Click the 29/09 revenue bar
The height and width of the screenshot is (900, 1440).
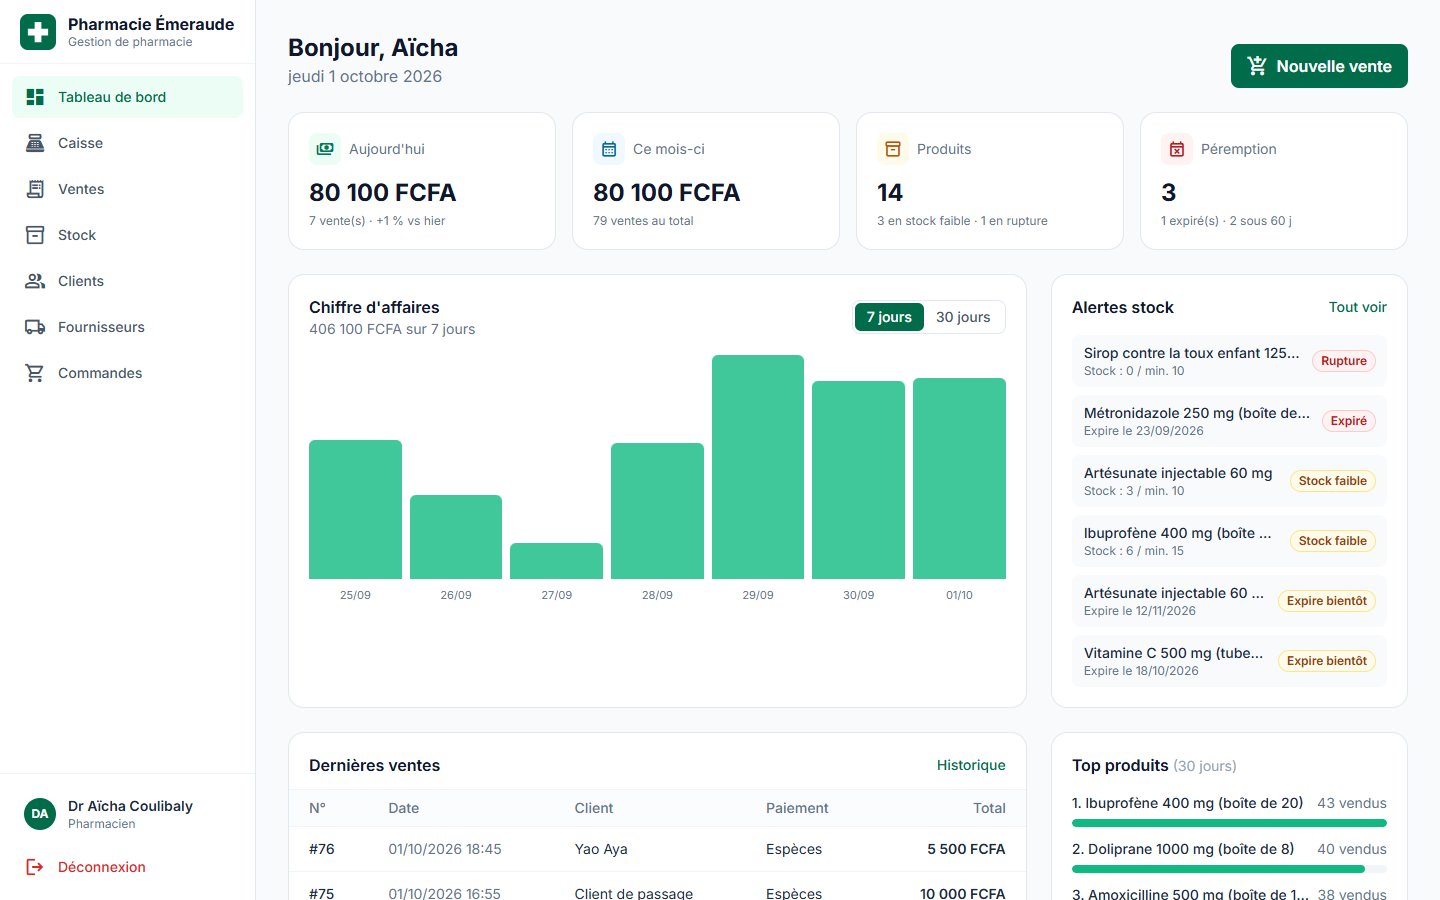pyautogui.click(x=758, y=467)
